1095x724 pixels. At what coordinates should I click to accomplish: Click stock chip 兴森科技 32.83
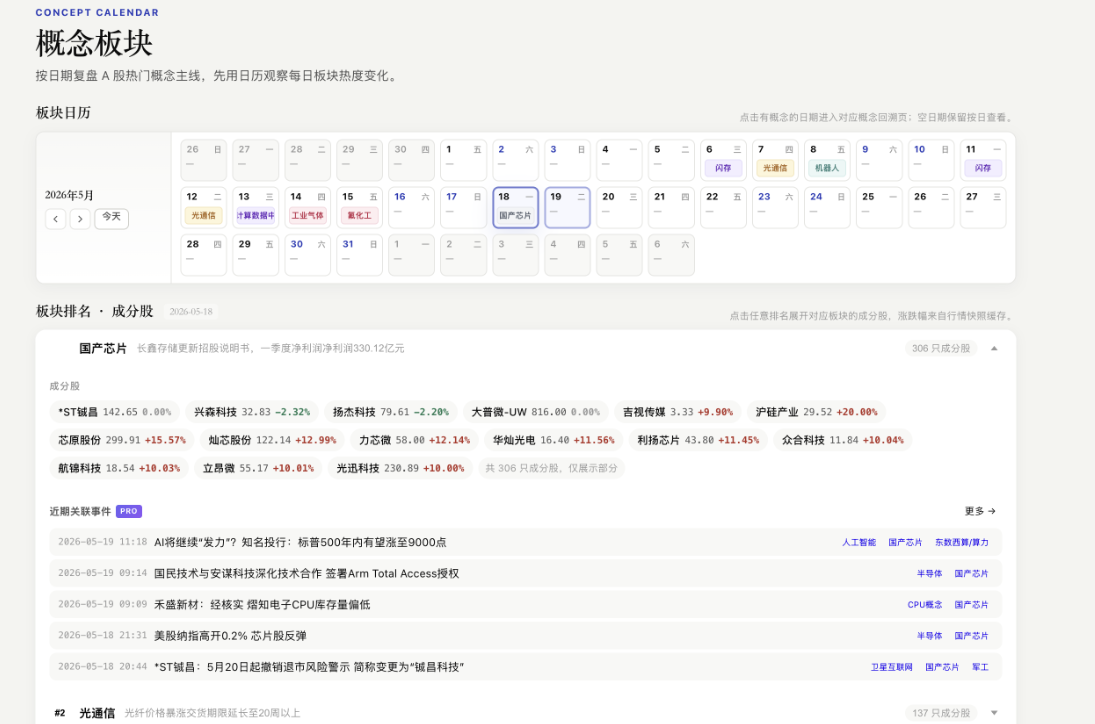tap(252, 412)
